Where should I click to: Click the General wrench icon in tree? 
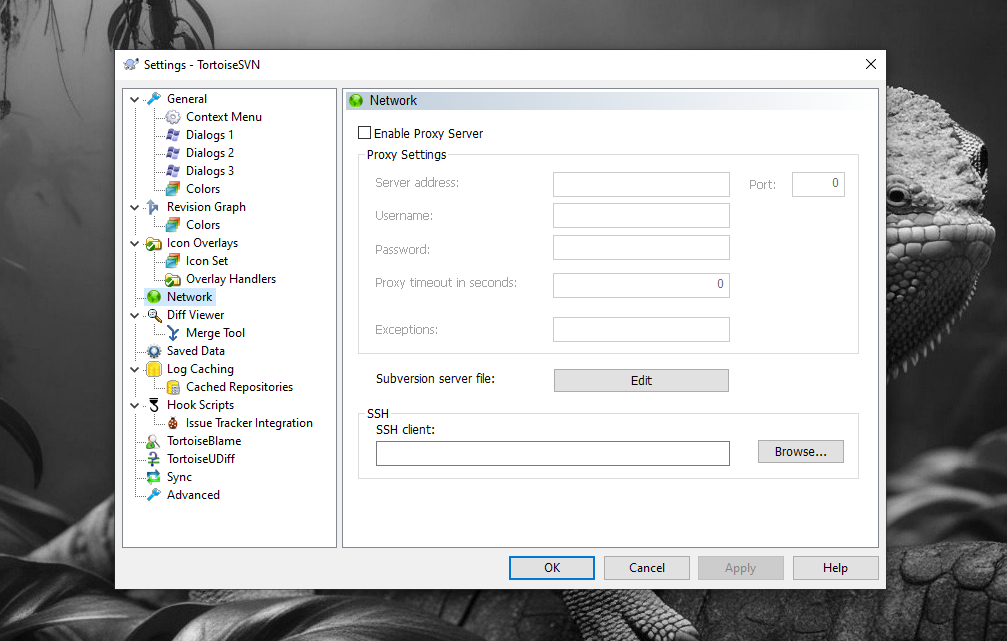[154, 99]
